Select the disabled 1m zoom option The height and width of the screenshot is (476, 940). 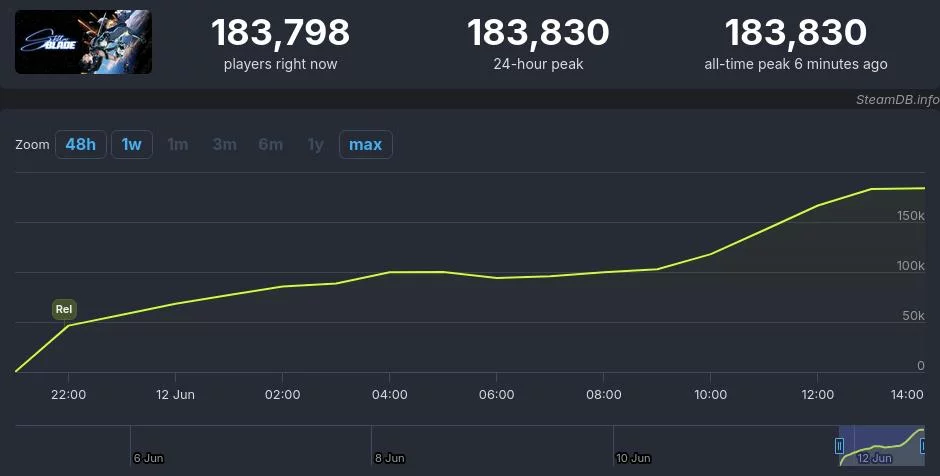pyautogui.click(x=177, y=144)
